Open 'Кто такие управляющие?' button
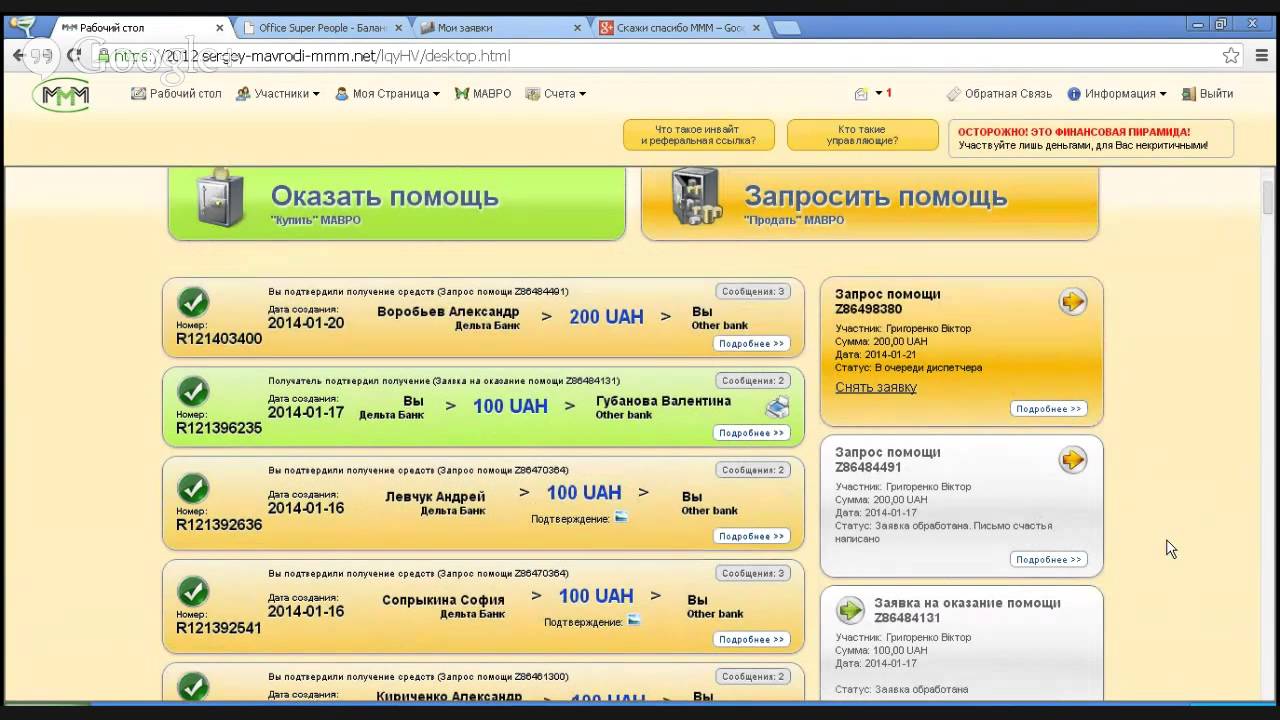This screenshot has height=720, width=1280. tap(862, 135)
